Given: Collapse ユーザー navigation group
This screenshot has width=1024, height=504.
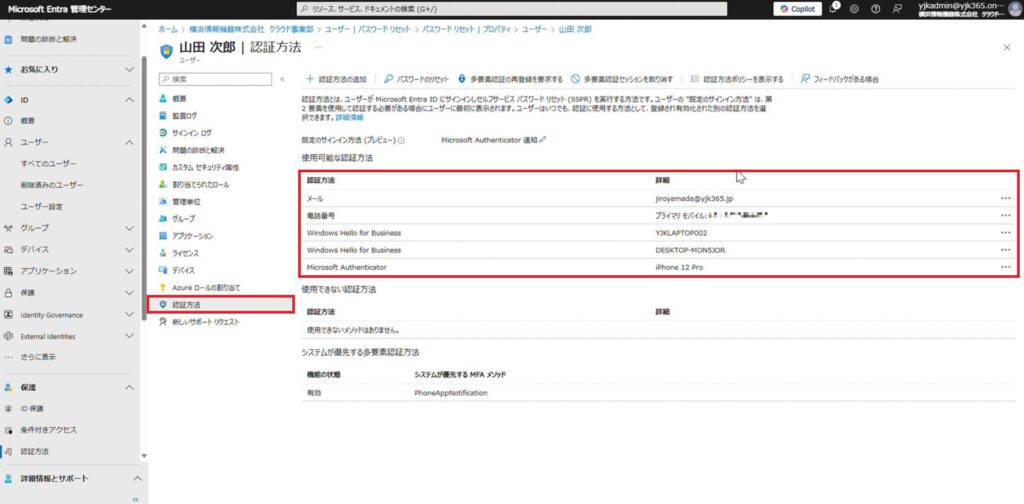Looking at the screenshot, I should pos(129,142).
